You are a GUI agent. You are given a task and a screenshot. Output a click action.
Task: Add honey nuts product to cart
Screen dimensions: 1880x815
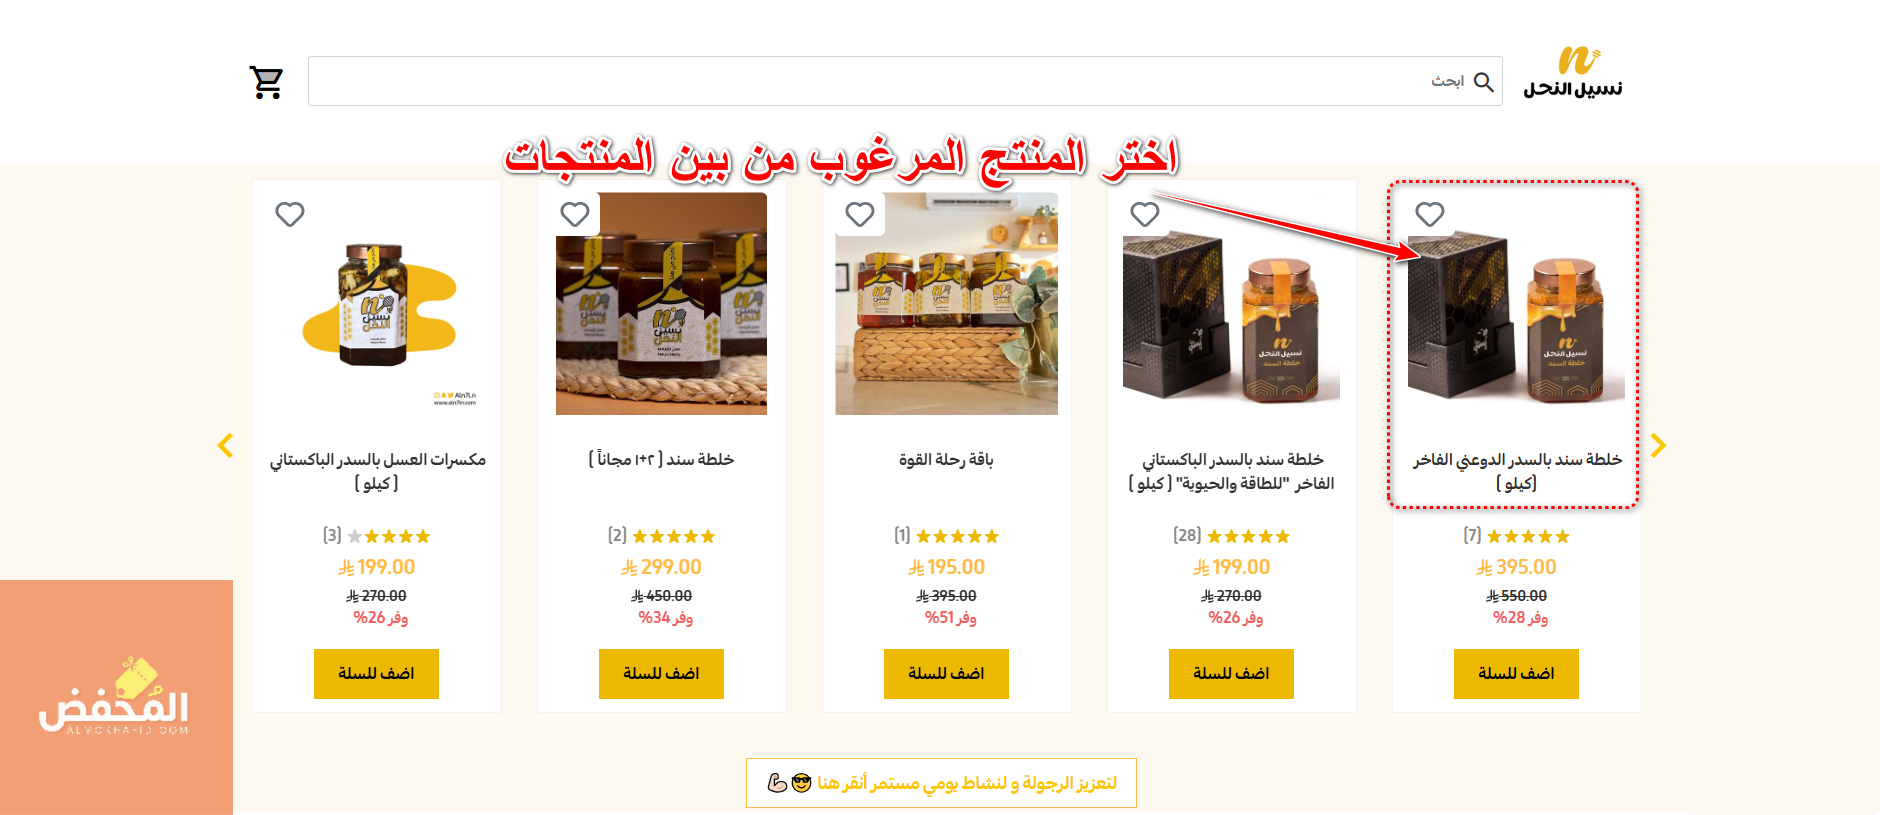coord(376,674)
